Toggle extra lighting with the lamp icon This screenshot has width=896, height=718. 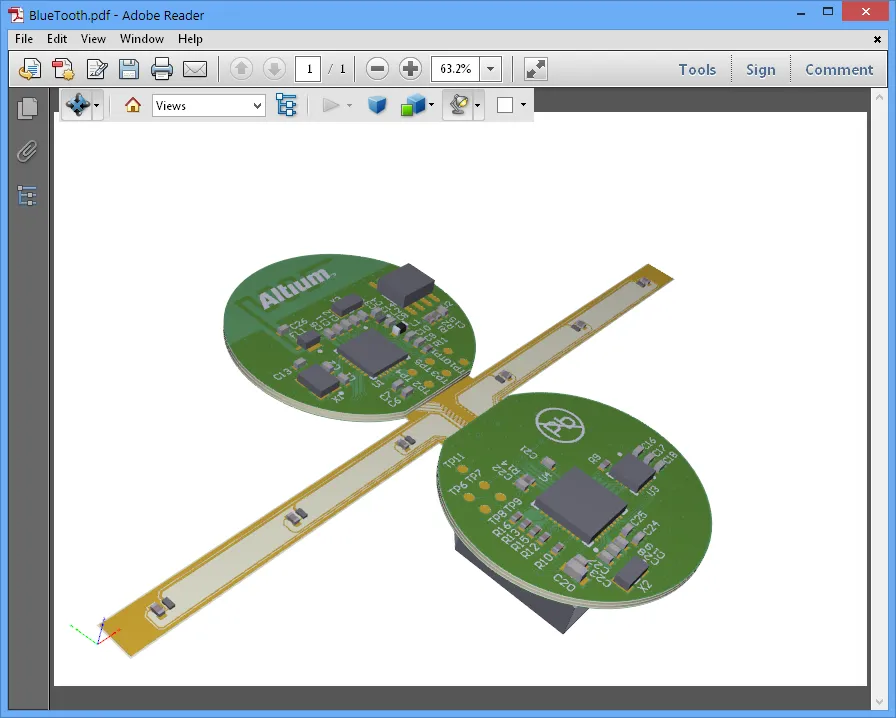[459, 105]
